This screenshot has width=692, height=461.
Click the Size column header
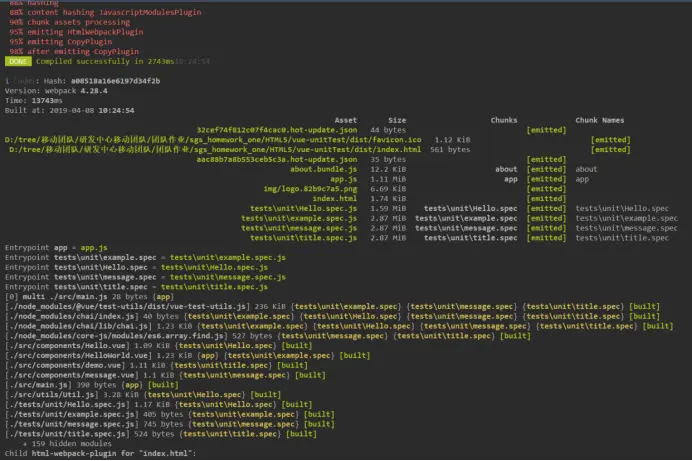point(397,120)
